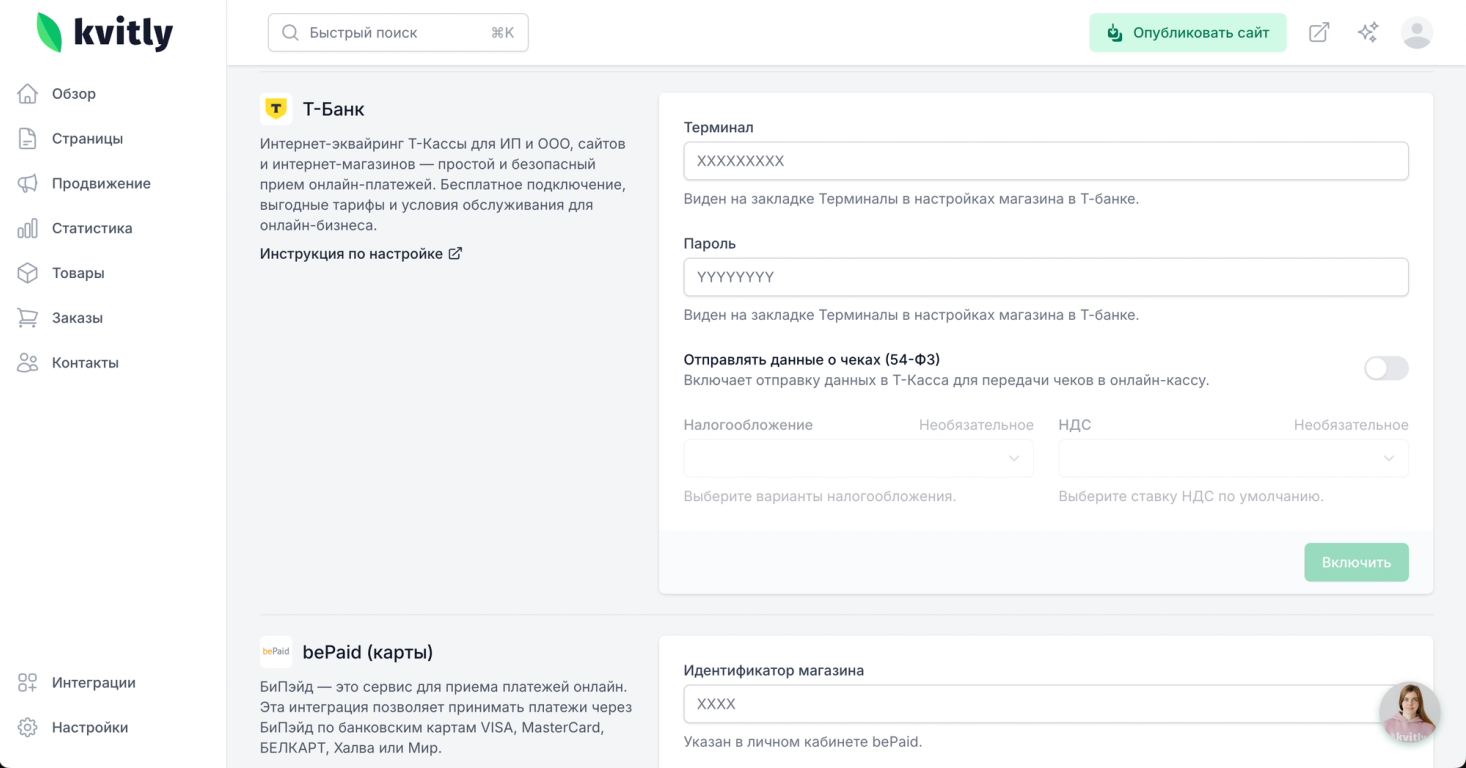Click Выберите ставку НДС по умолчанию hint

(1191, 497)
